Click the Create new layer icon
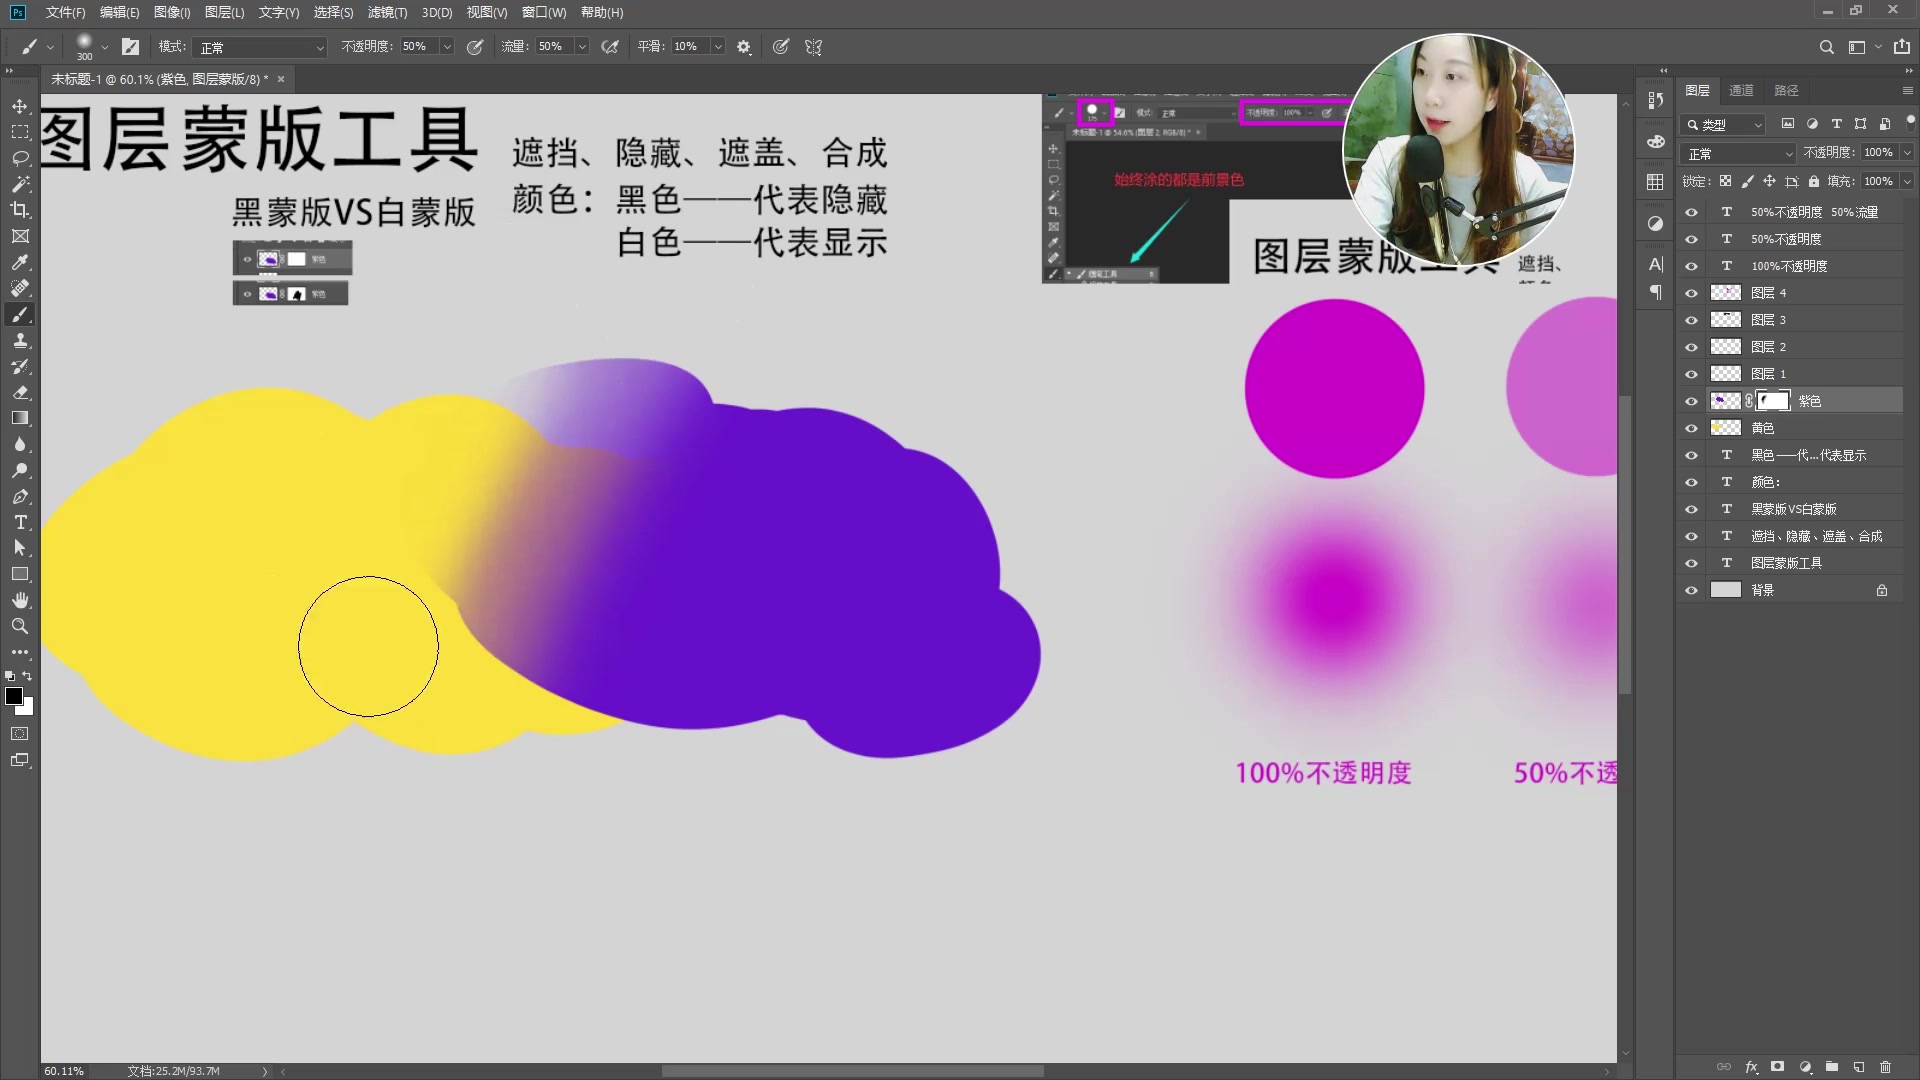This screenshot has width=1920, height=1080. coord(1859,1067)
